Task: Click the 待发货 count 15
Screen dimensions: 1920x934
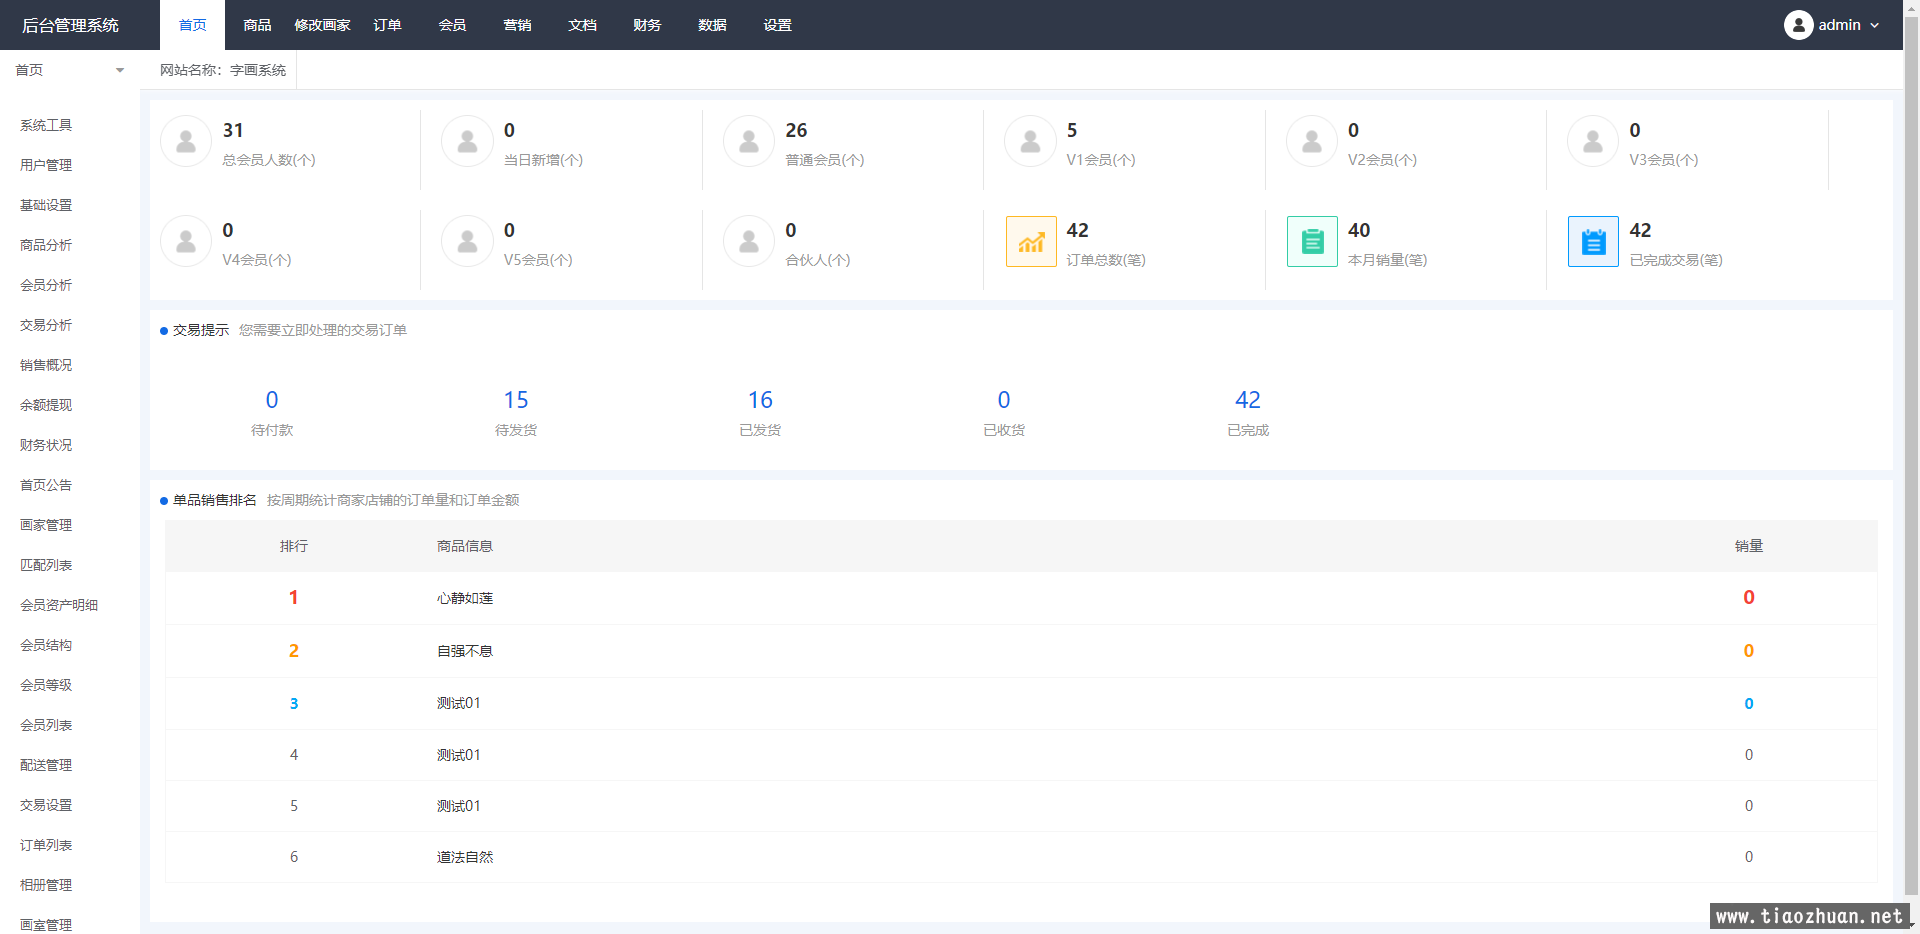Action: click(x=516, y=400)
